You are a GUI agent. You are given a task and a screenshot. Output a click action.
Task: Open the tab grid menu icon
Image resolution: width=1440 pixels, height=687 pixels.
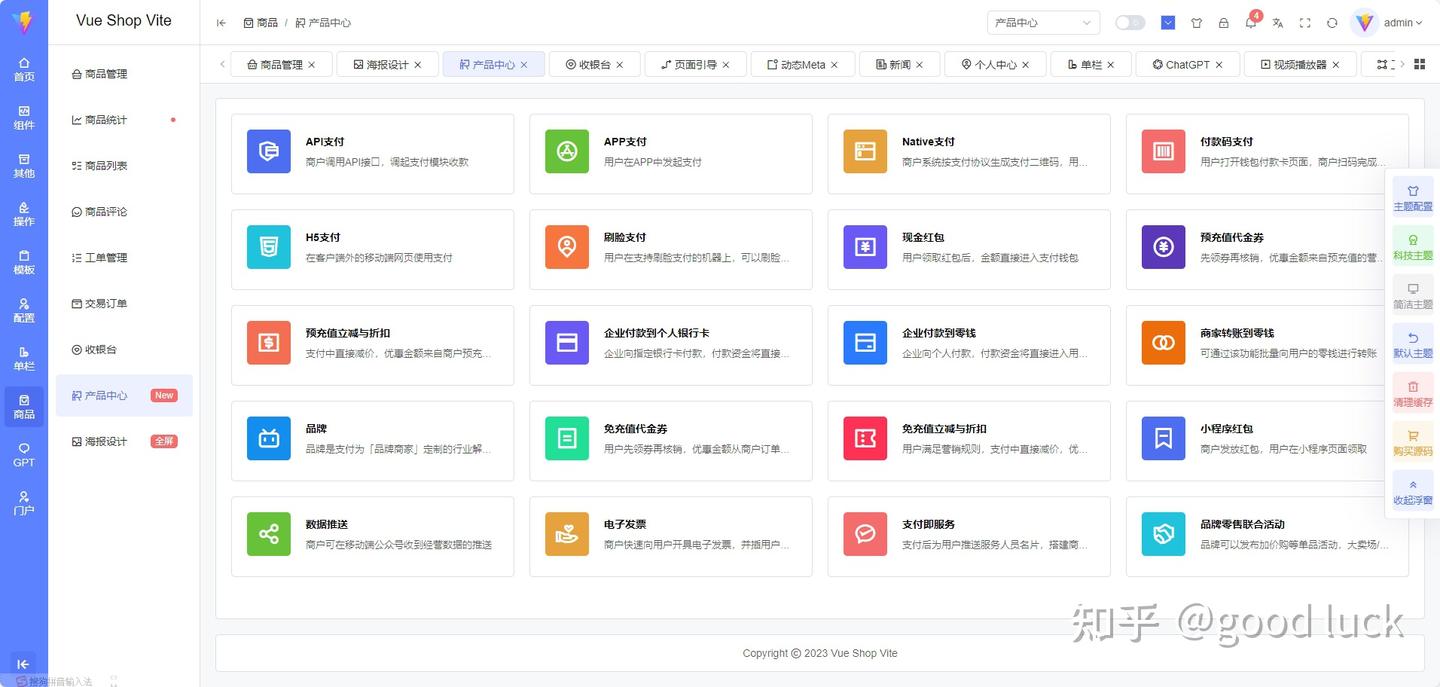click(x=1419, y=64)
